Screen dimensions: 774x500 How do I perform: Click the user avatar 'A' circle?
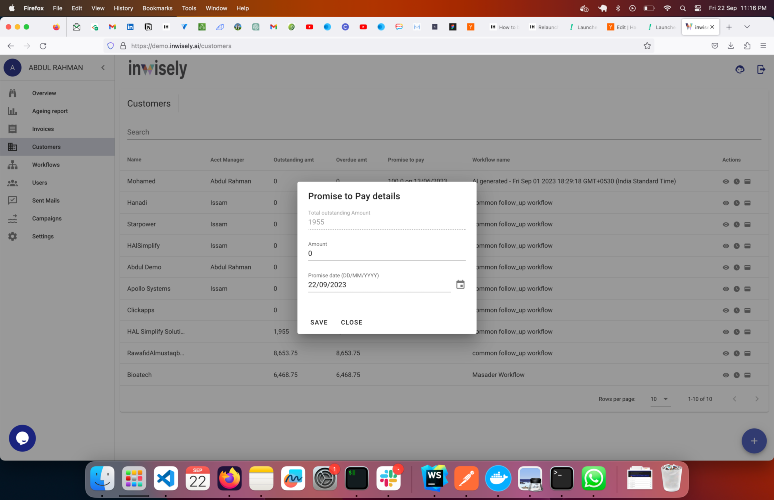[12, 68]
